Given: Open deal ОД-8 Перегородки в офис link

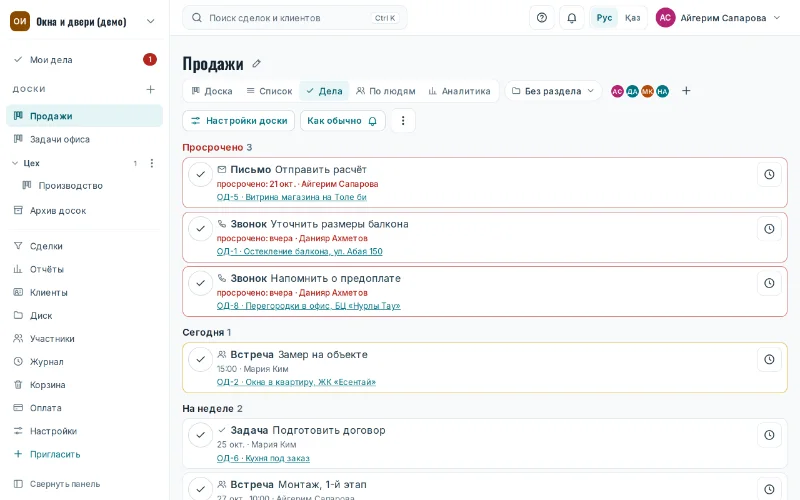Looking at the screenshot, I should (x=309, y=306).
